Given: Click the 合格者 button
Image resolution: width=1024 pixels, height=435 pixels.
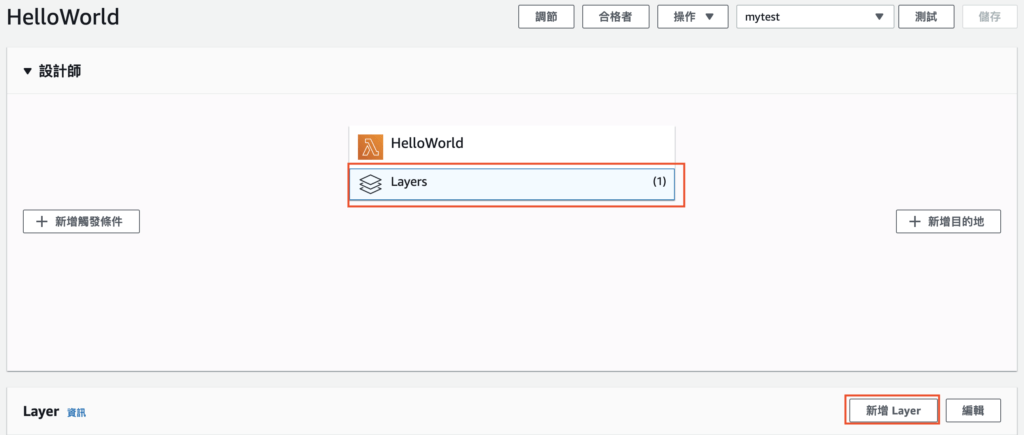Looking at the screenshot, I should [615, 17].
